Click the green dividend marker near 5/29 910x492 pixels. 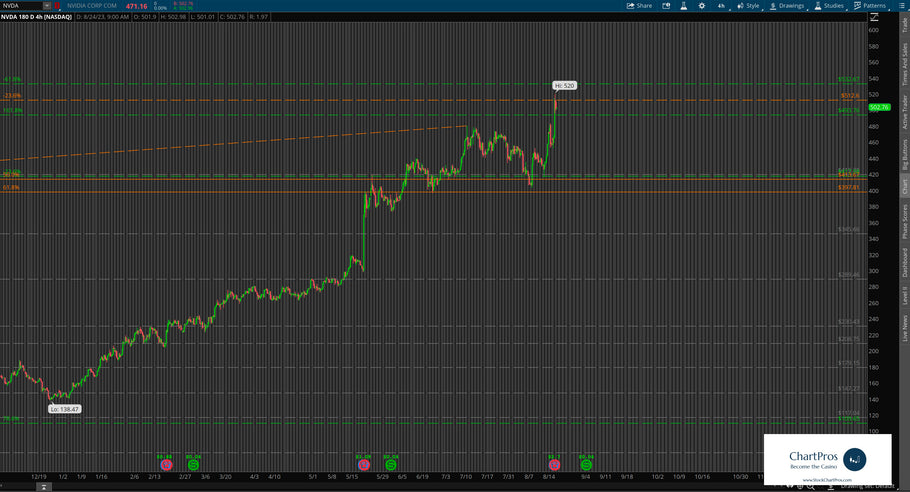[391, 465]
